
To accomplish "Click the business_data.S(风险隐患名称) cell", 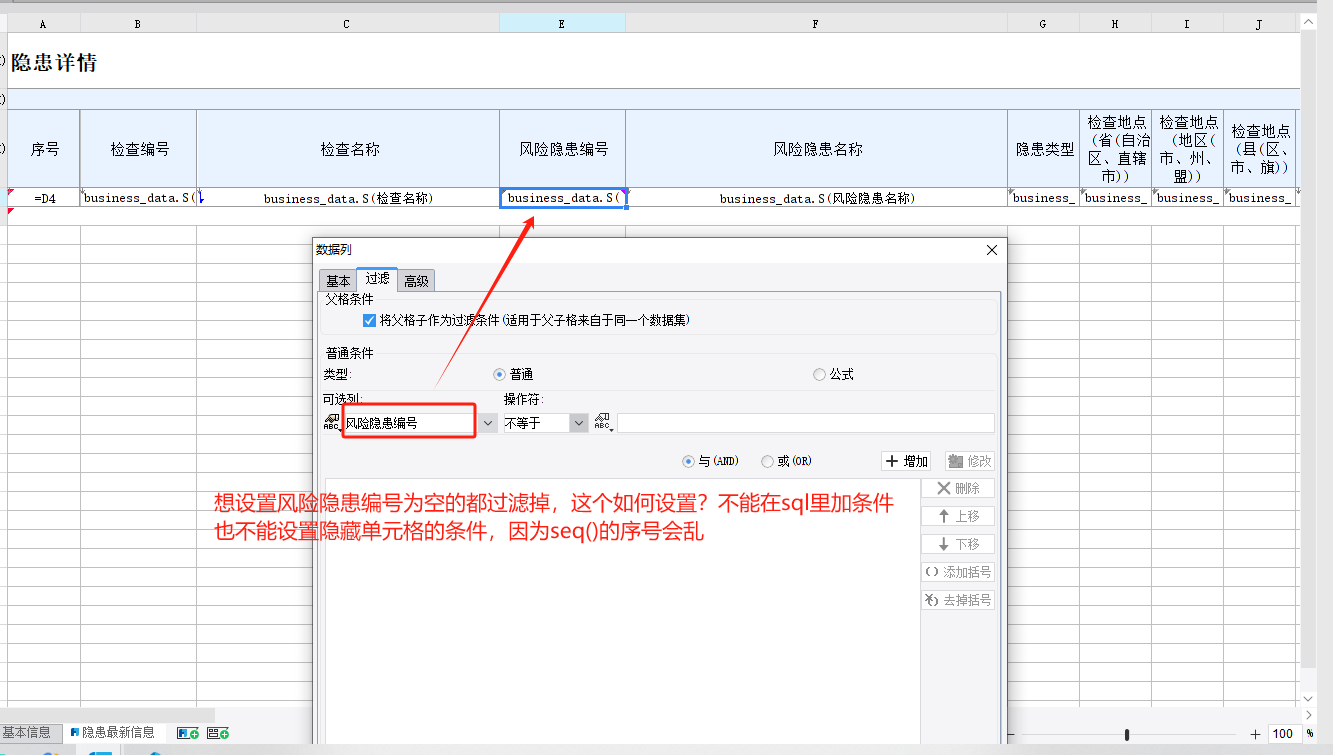I will tap(817, 198).
